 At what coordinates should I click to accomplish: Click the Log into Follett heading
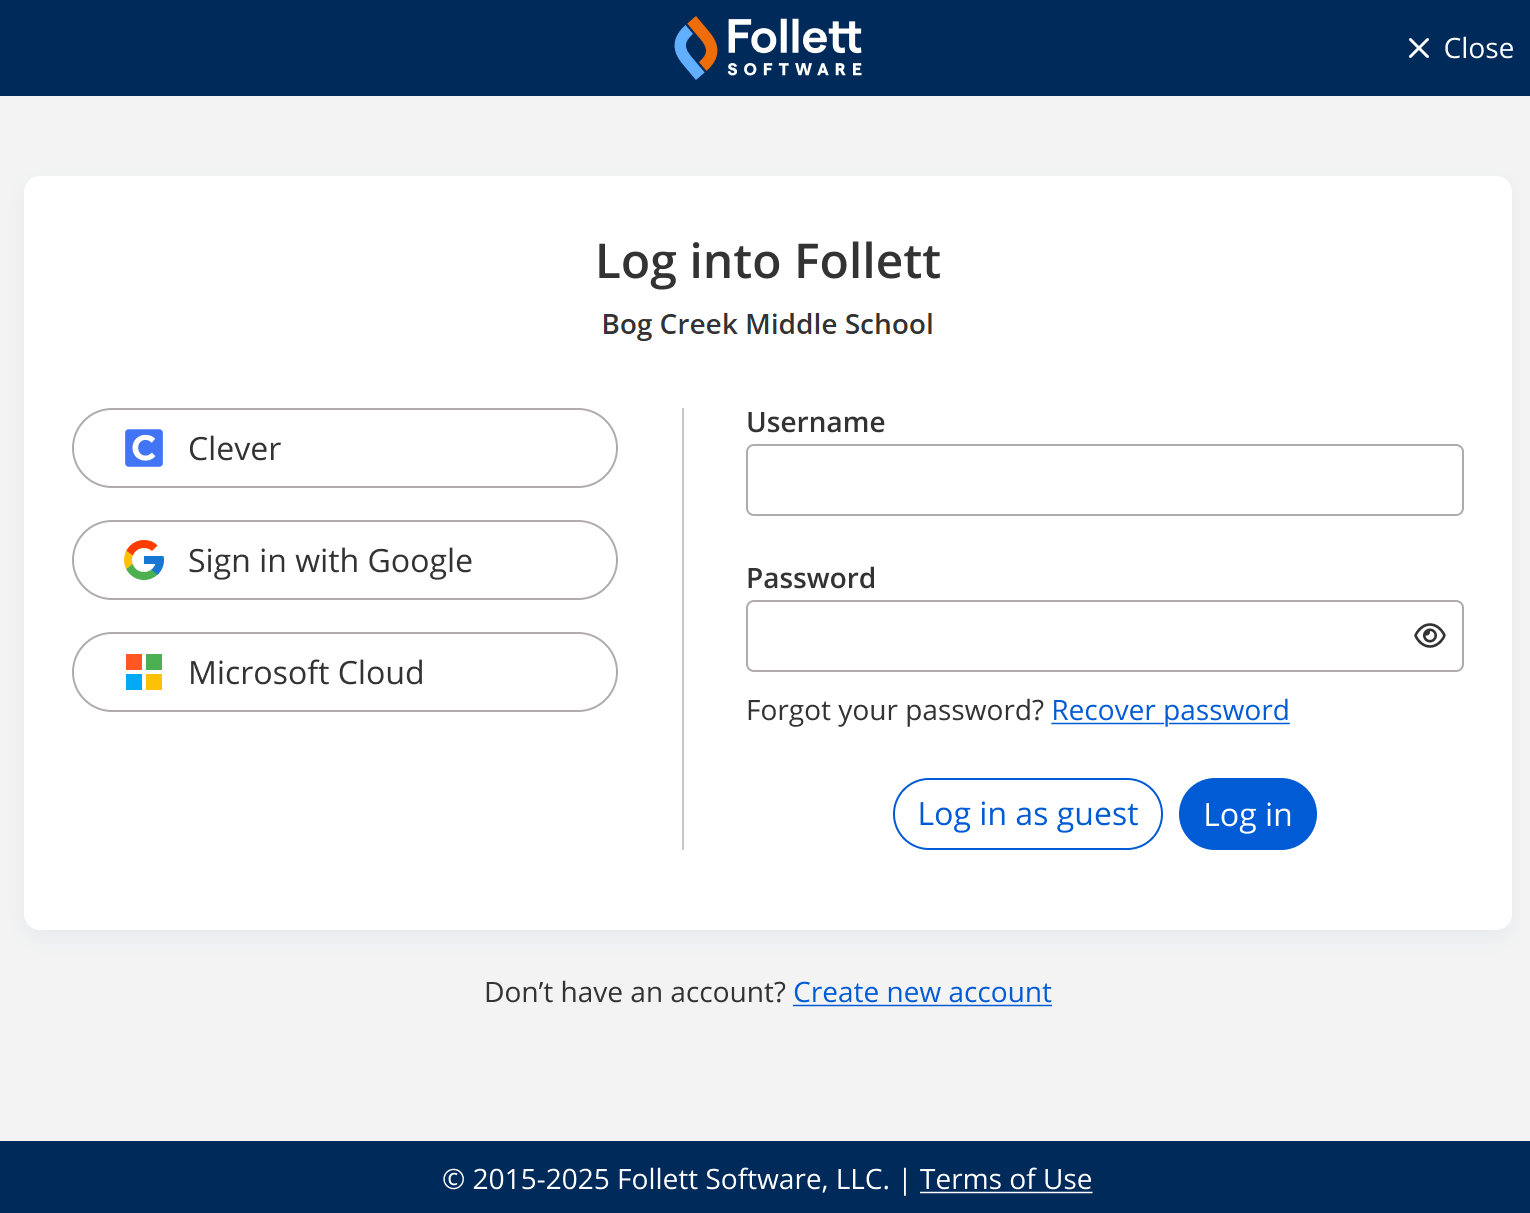pos(767,261)
